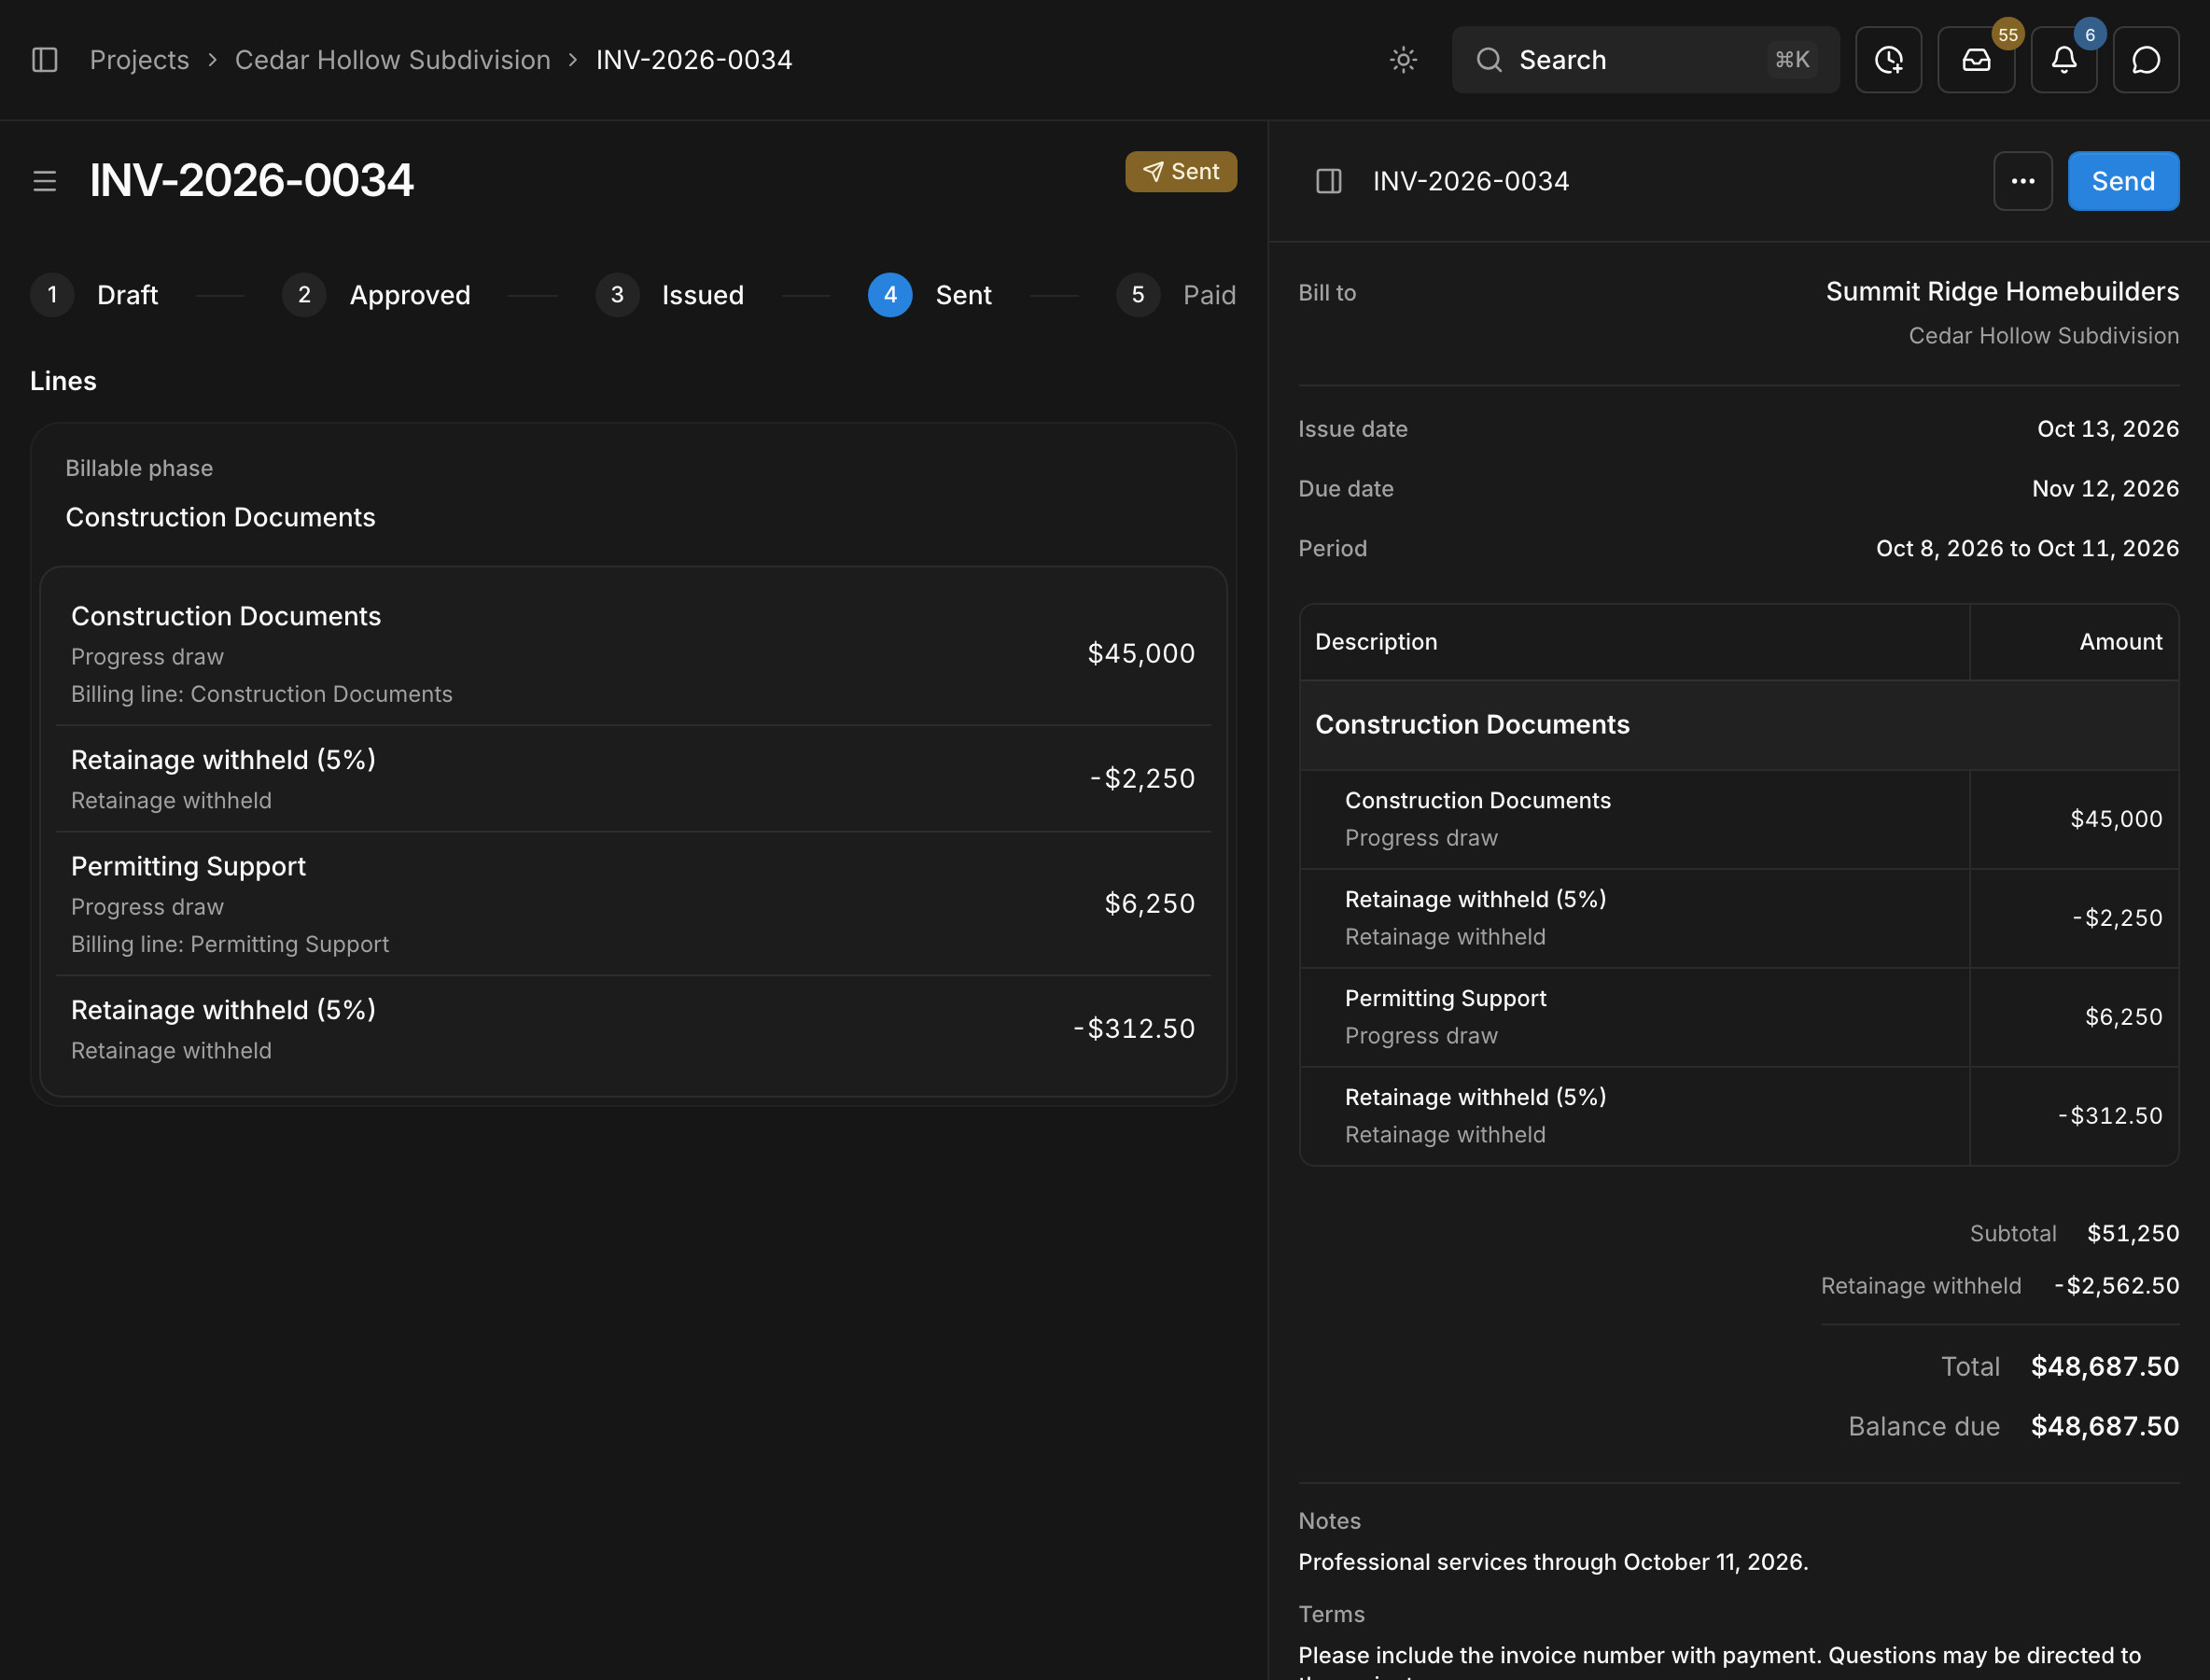Select the Issued step
2210x1680 pixels.
pyautogui.click(x=669, y=295)
